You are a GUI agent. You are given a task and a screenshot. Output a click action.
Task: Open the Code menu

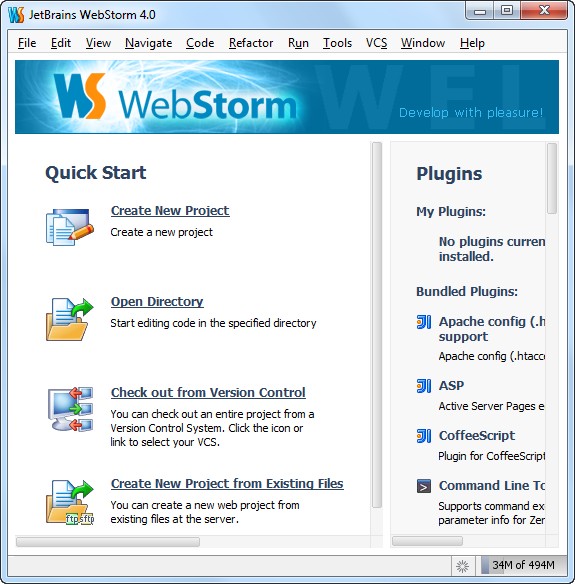tap(200, 43)
